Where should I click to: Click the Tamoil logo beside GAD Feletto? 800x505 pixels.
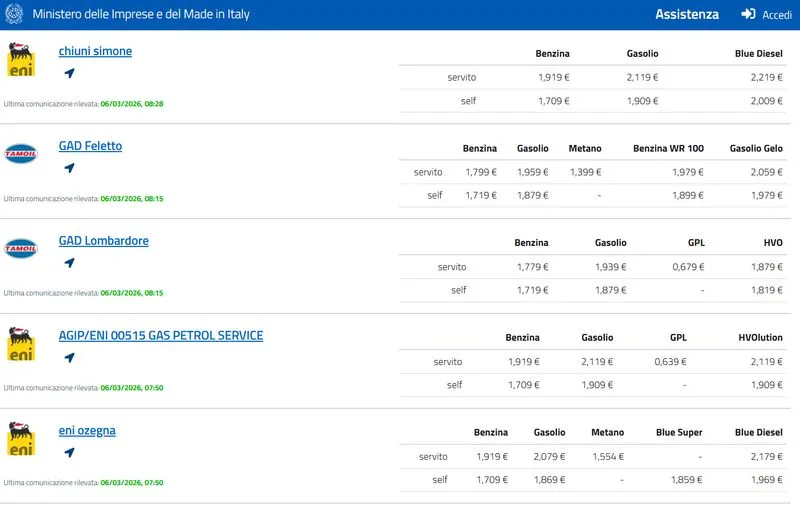(x=21, y=153)
